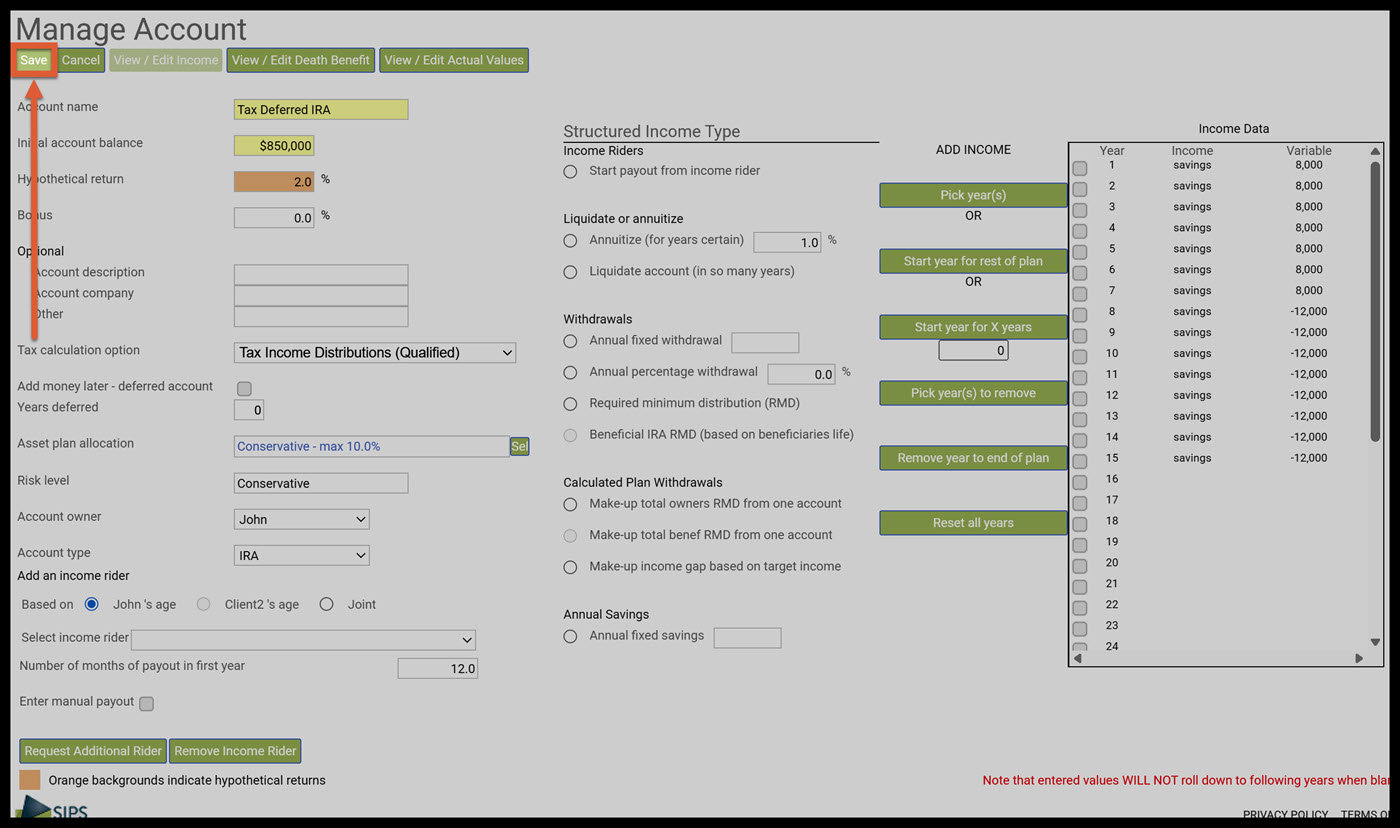The width and height of the screenshot is (1400, 828).
Task: Click Start year for X years button
Action: tap(973, 327)
